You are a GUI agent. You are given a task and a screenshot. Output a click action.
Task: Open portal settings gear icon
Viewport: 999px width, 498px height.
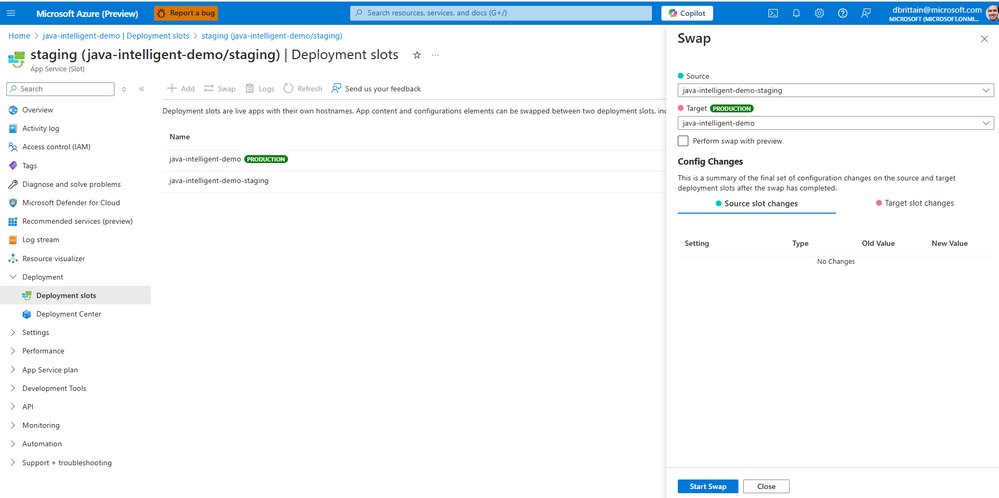(x=819, y=13)
